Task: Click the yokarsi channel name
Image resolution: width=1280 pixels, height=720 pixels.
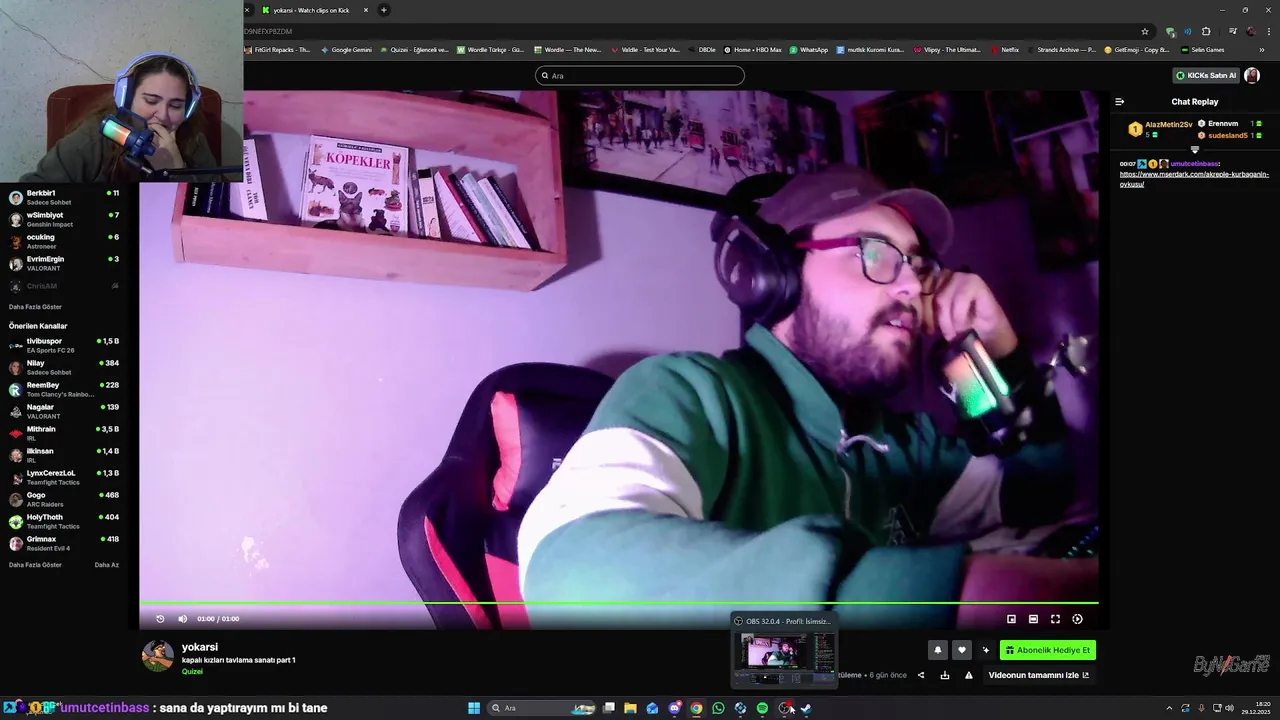Action: (x=200, y=647)
